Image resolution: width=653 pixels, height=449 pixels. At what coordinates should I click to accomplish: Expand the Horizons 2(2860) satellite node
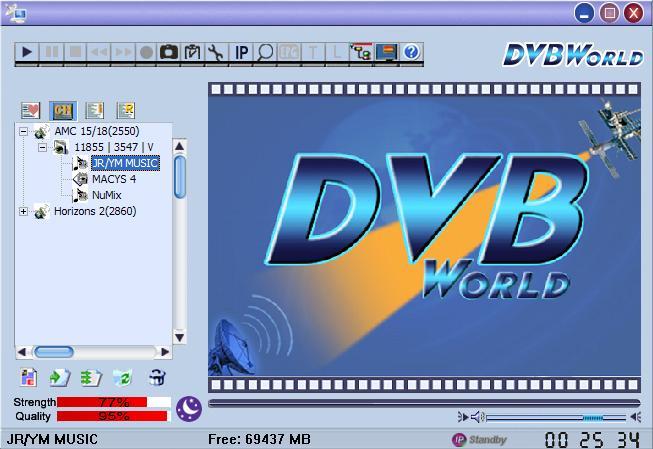23,212
